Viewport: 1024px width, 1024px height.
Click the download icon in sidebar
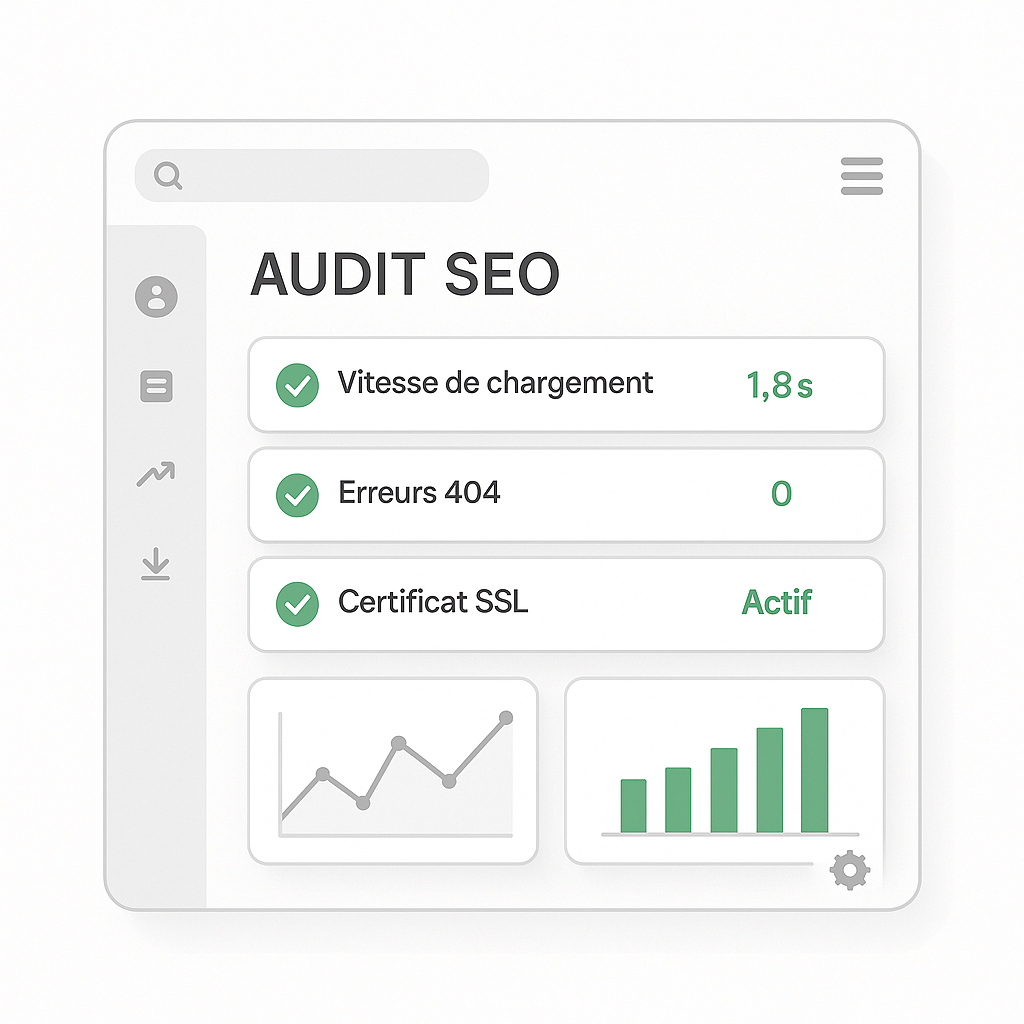(155, 564)
